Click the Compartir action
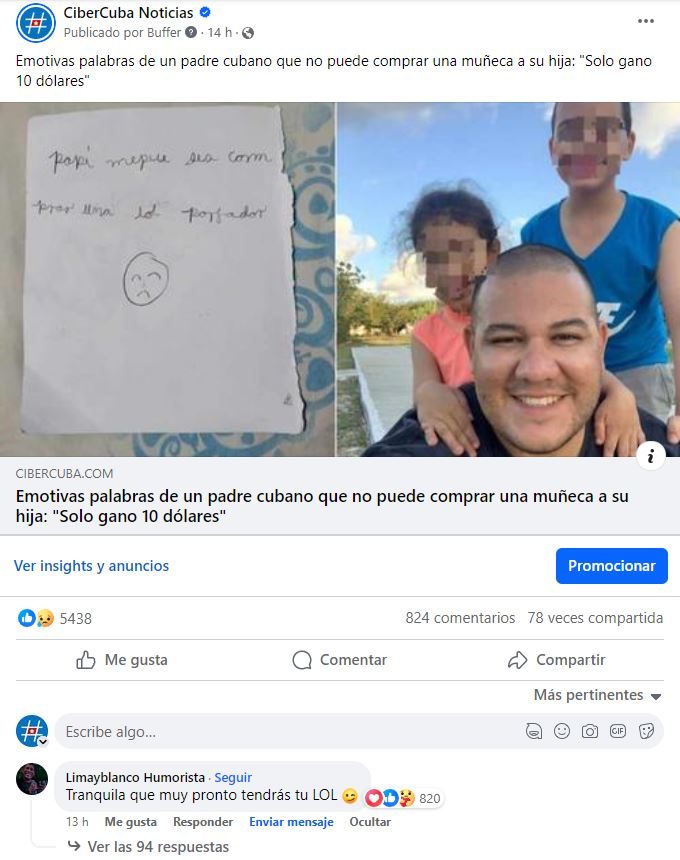The image size is (680, 860). [557, 660]
